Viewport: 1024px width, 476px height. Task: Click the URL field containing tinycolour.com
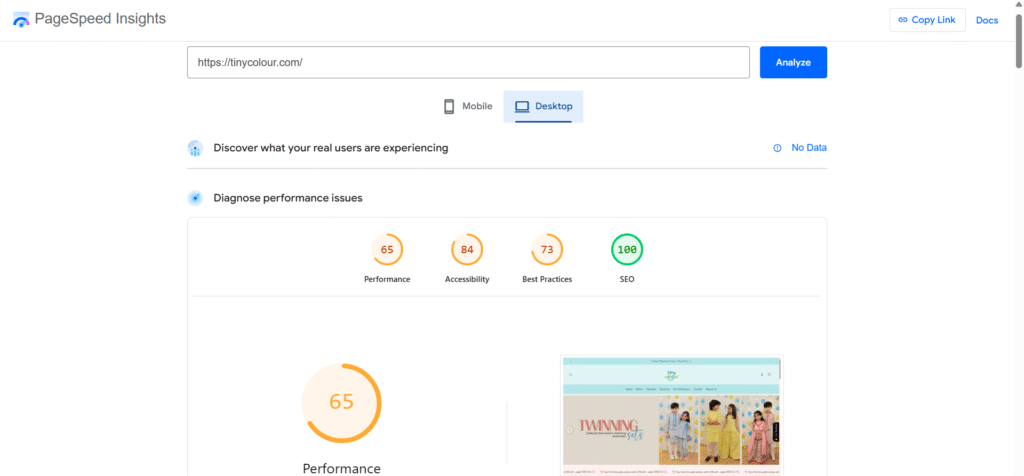[468, 62]
